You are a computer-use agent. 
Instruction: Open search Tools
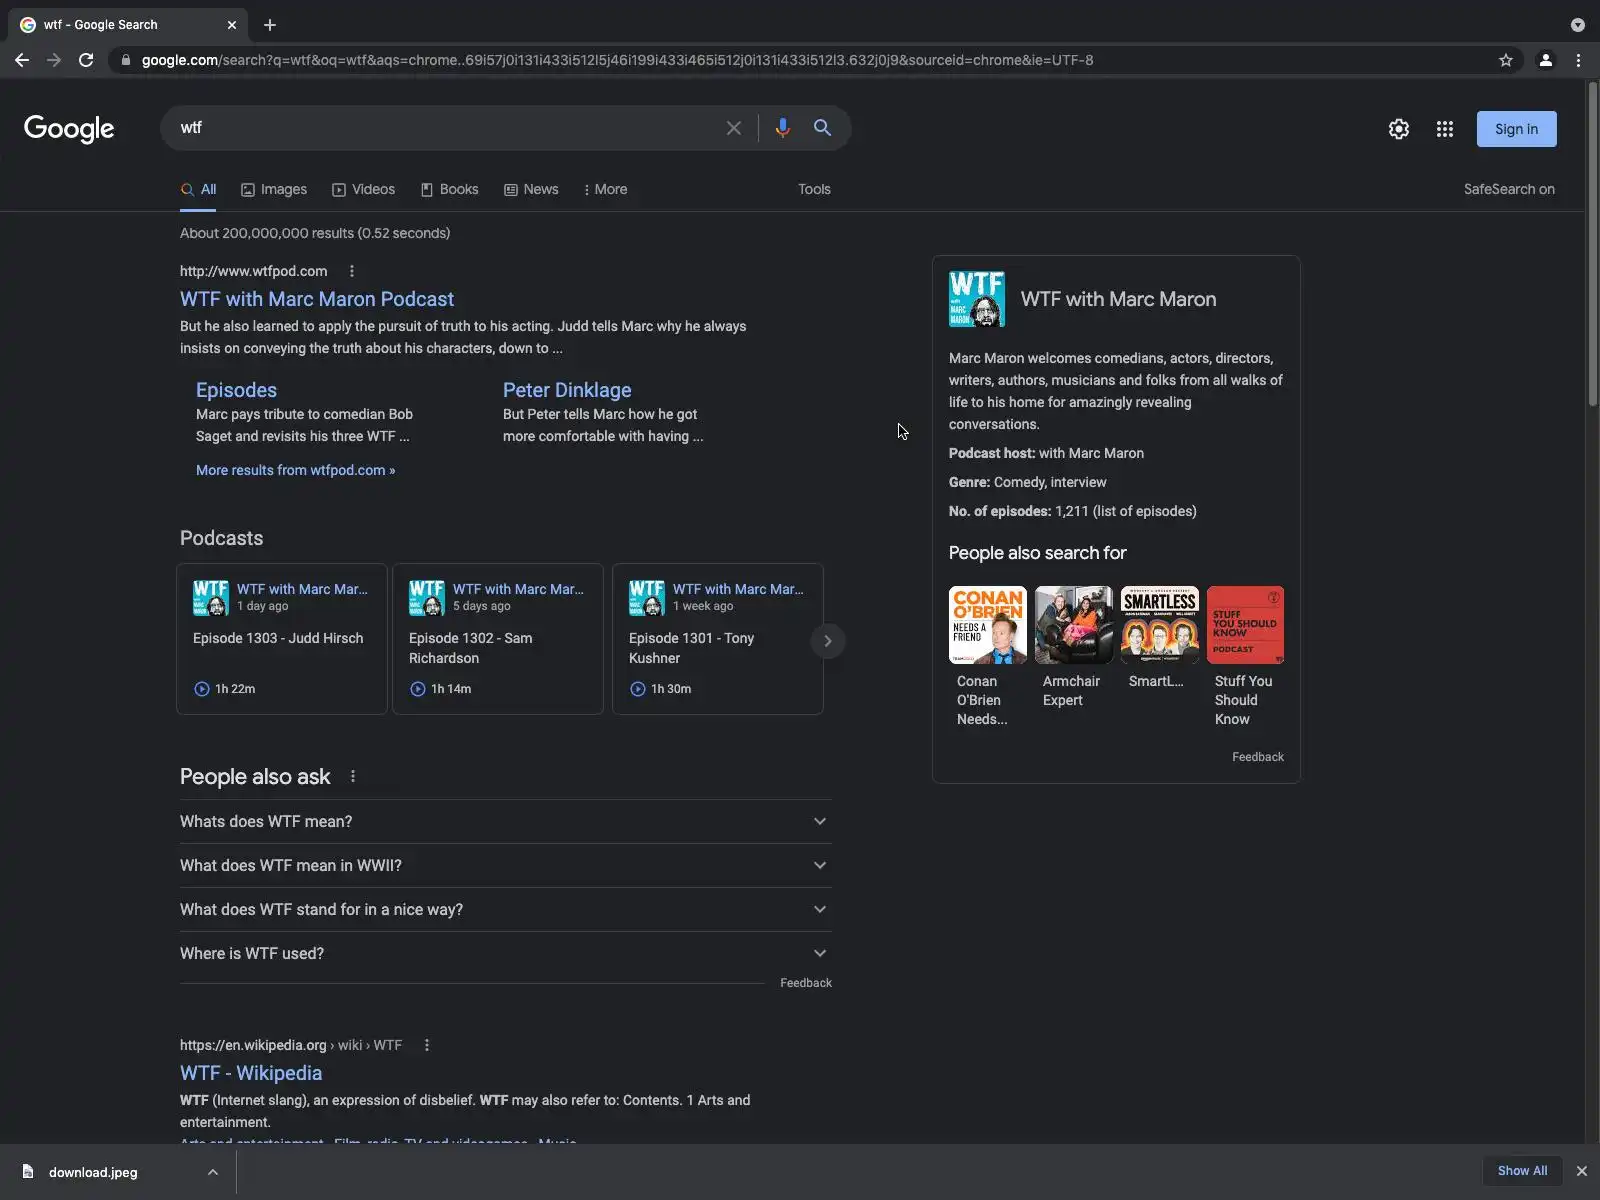814,189
